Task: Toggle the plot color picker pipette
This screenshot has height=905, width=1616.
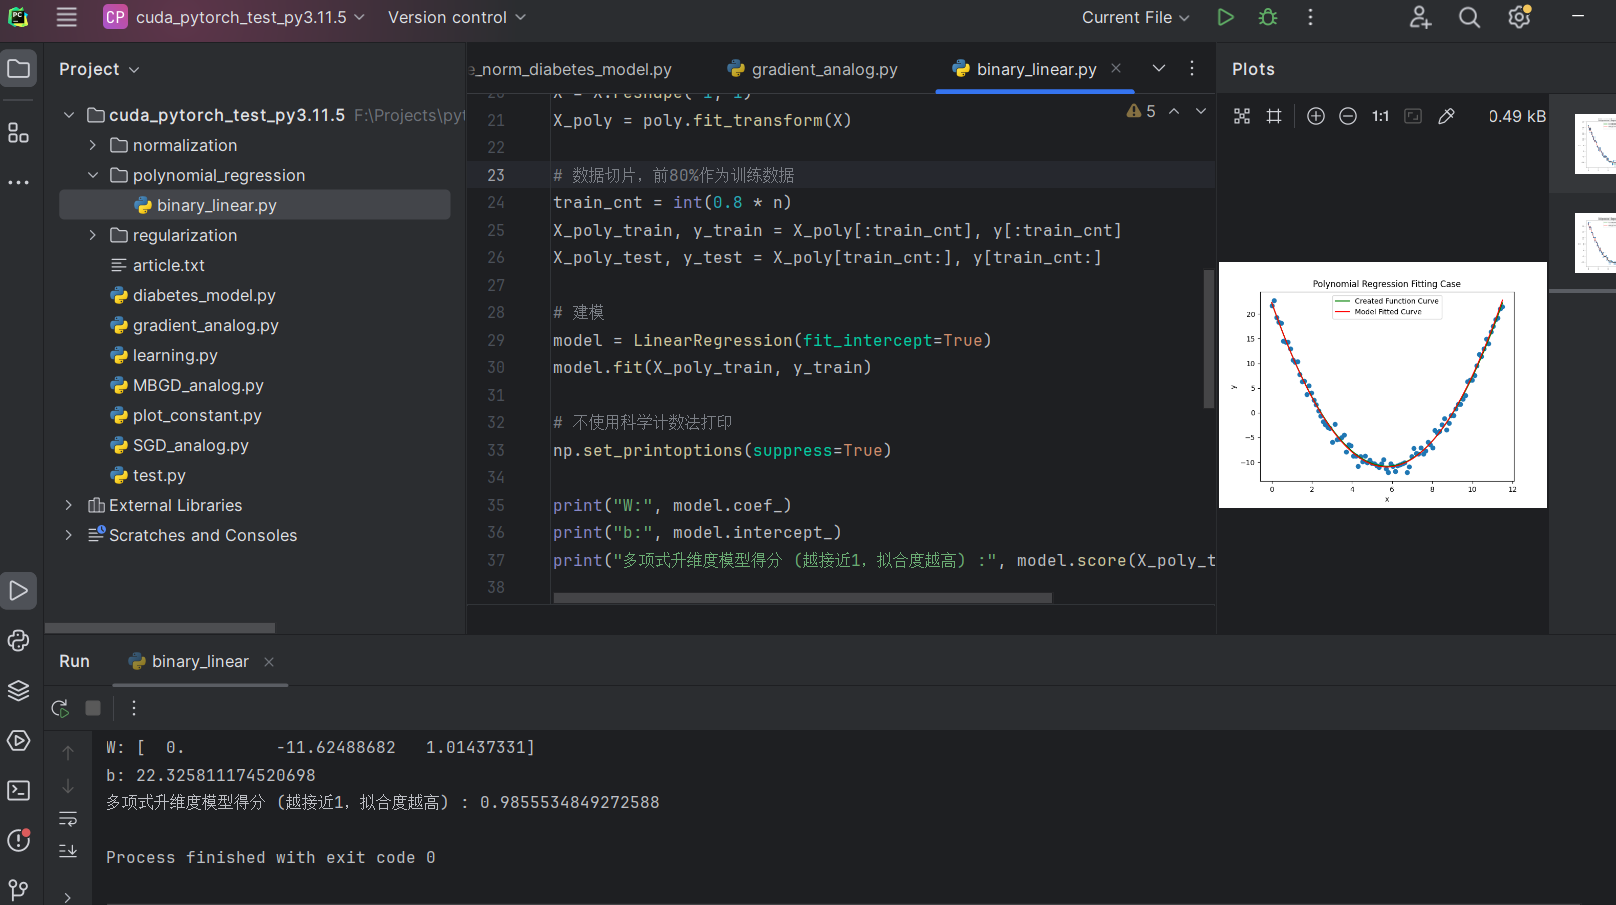Action: [1446, 116]
